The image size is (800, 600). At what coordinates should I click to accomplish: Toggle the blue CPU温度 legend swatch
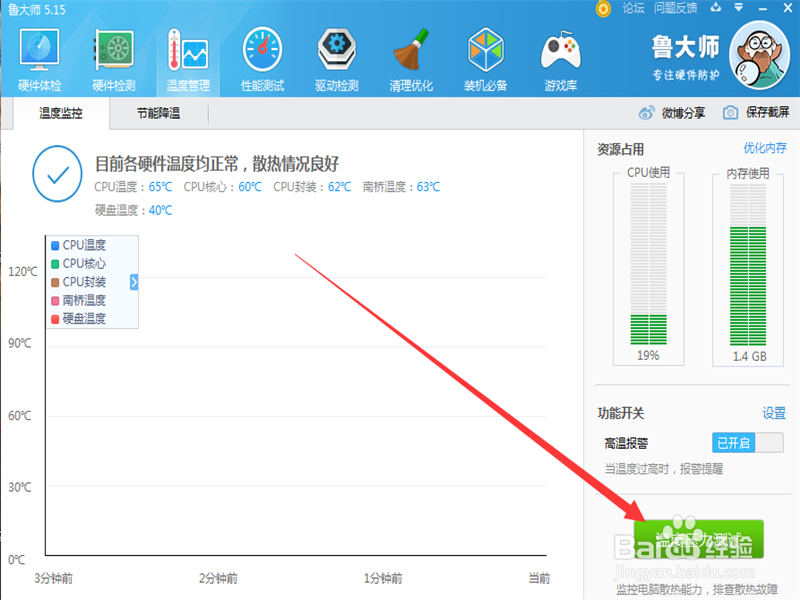(55, 245)
